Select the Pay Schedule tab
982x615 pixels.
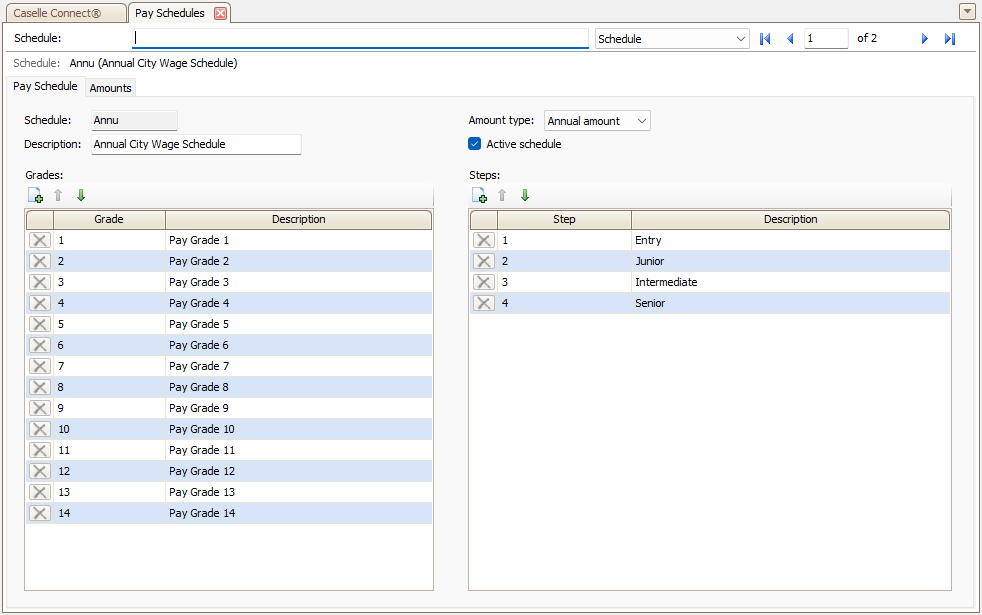pyautogui.click(x=45, y=86)
